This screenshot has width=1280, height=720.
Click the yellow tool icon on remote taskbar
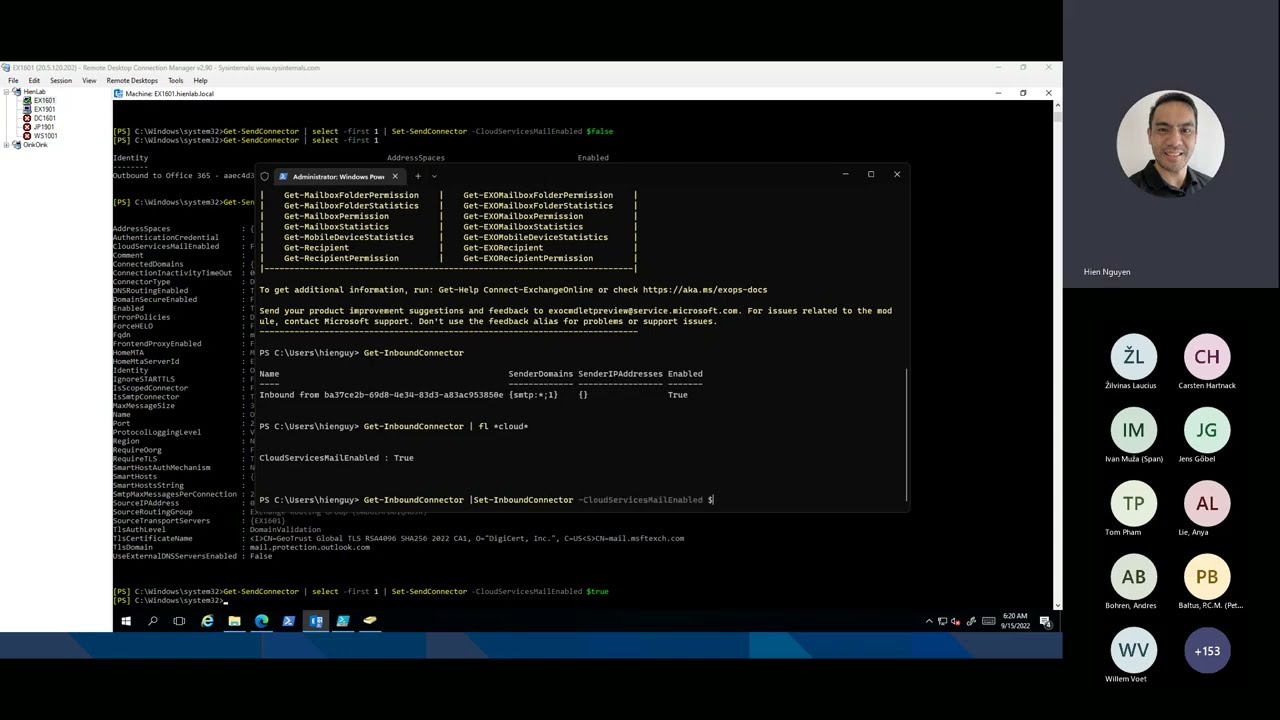tap(370, 621)
